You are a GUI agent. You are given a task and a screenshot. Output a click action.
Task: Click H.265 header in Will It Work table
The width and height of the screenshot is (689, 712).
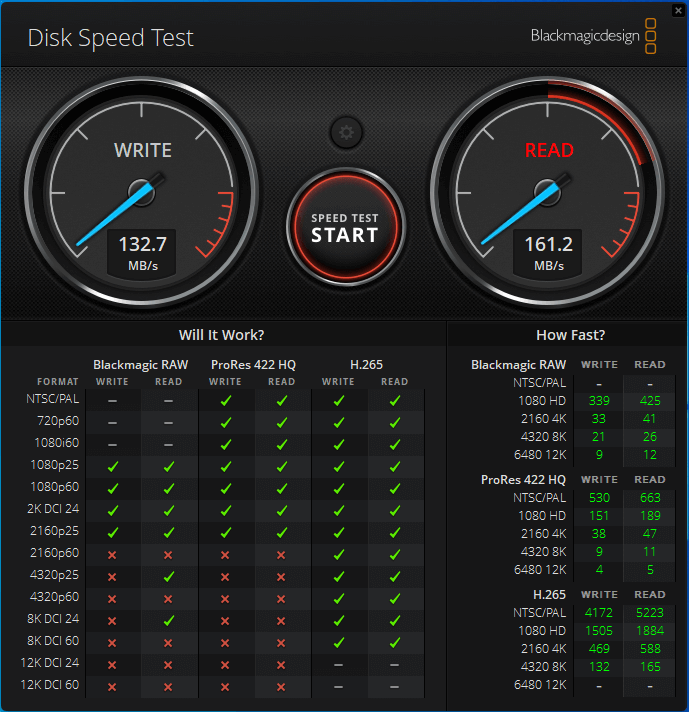[366, 365]
